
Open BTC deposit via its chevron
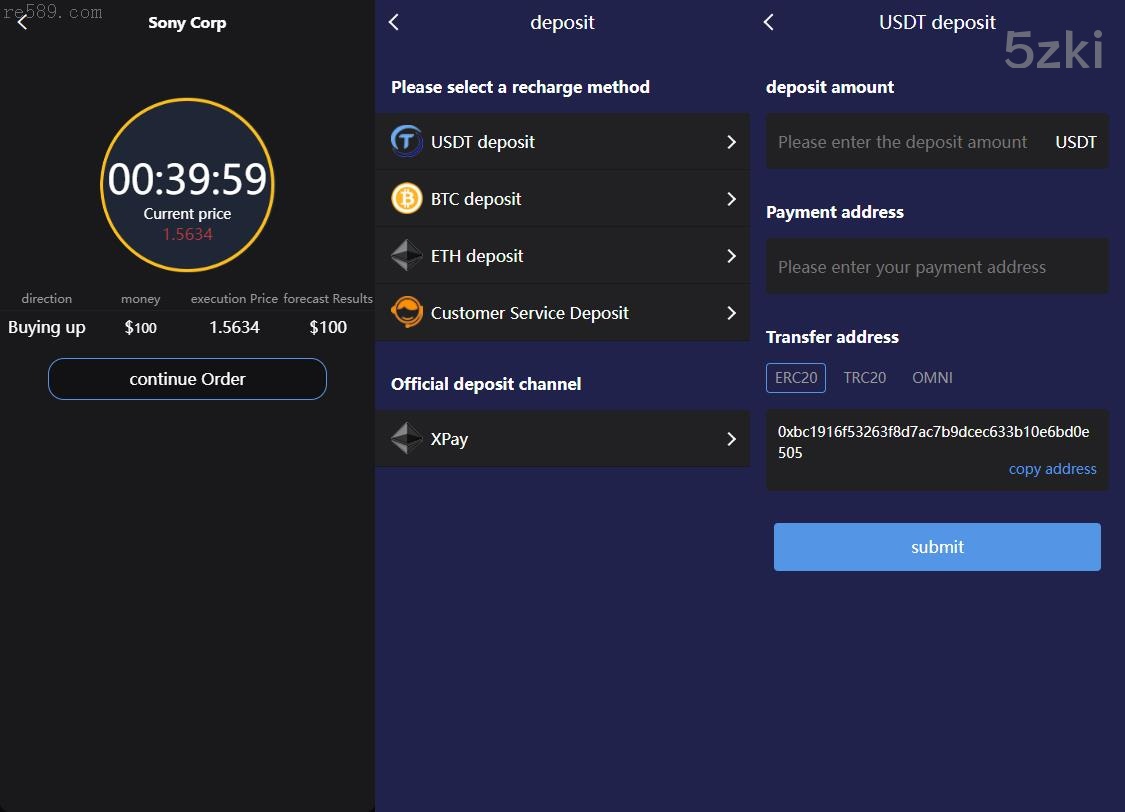tap(731, 199)
